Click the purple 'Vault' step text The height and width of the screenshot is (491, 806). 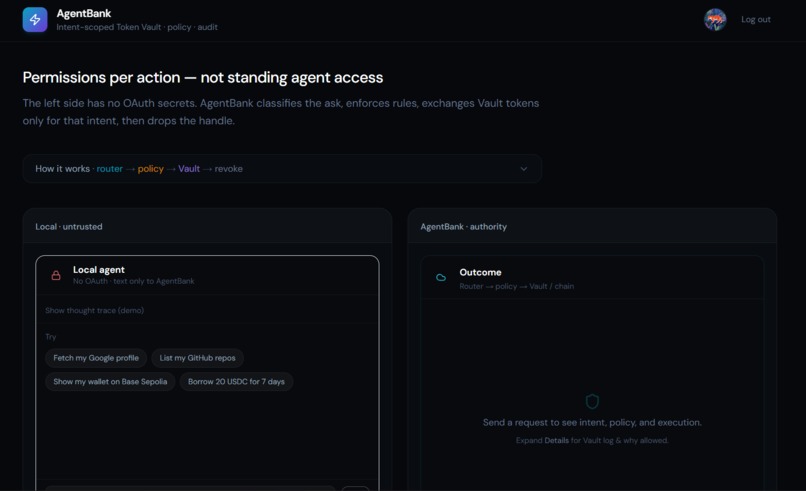point(189,169)
